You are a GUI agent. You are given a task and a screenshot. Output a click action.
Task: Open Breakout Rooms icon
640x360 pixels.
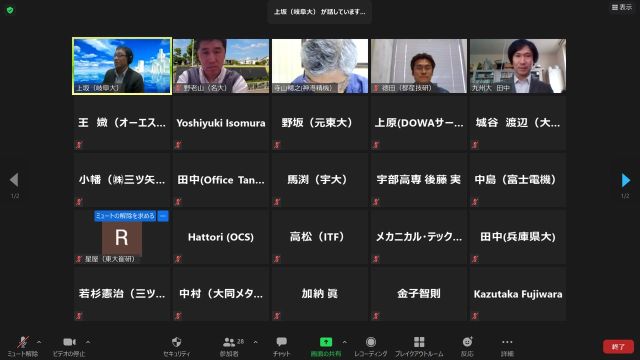pos(419,342)
